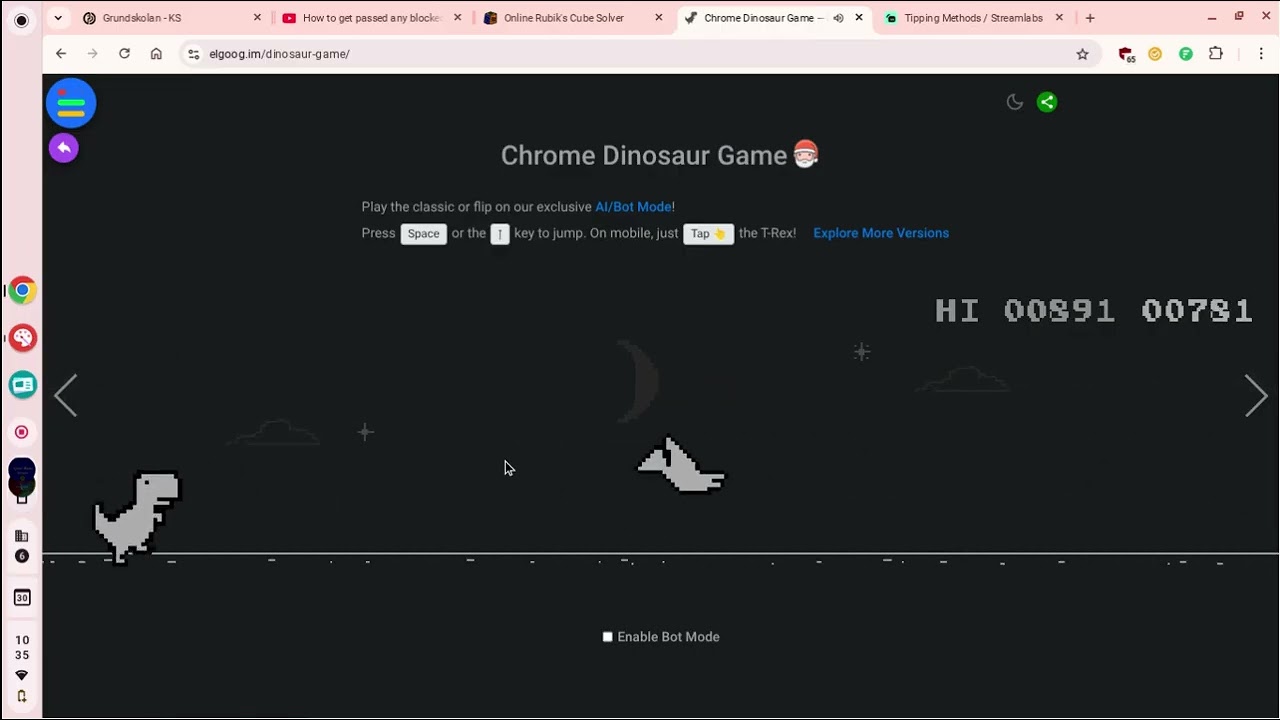Open Chrome from the shelf
Screen dimensions: 1280x720
(x=22, y=291)
